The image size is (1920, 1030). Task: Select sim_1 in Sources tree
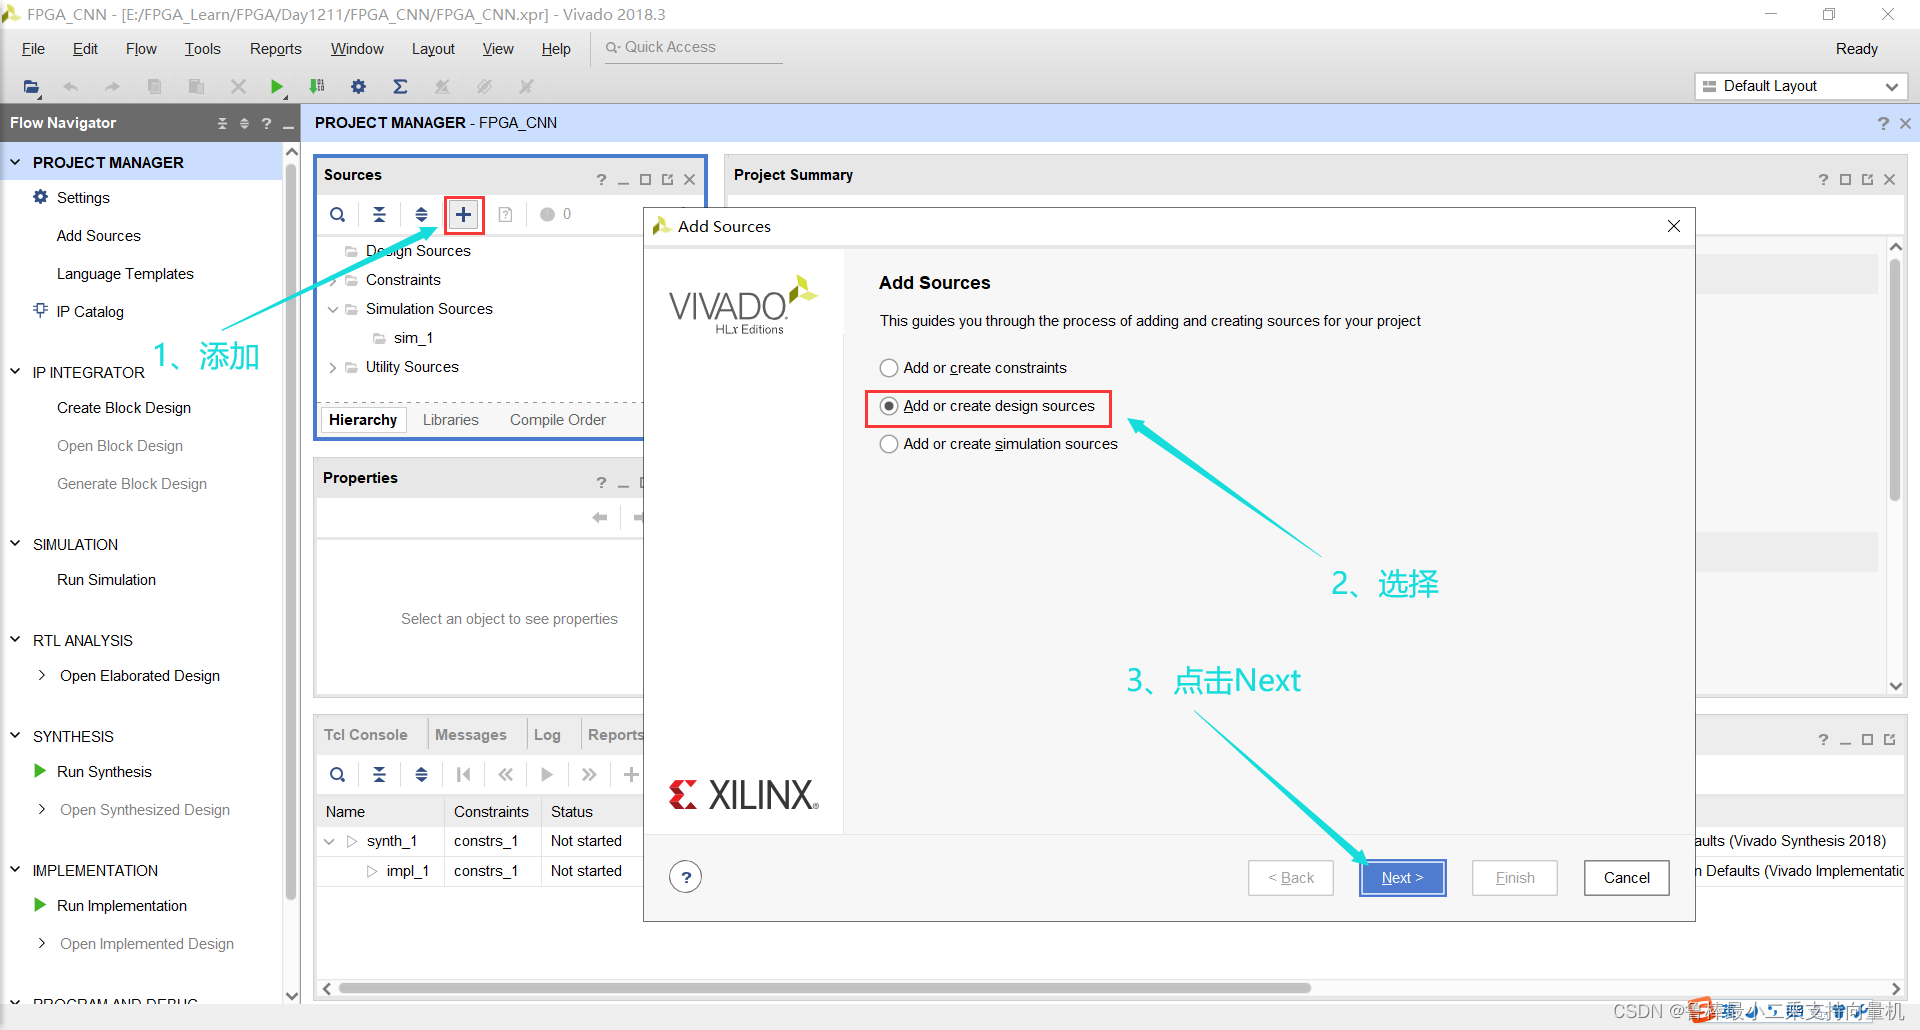pyautogui.click(x=413, y=338)
